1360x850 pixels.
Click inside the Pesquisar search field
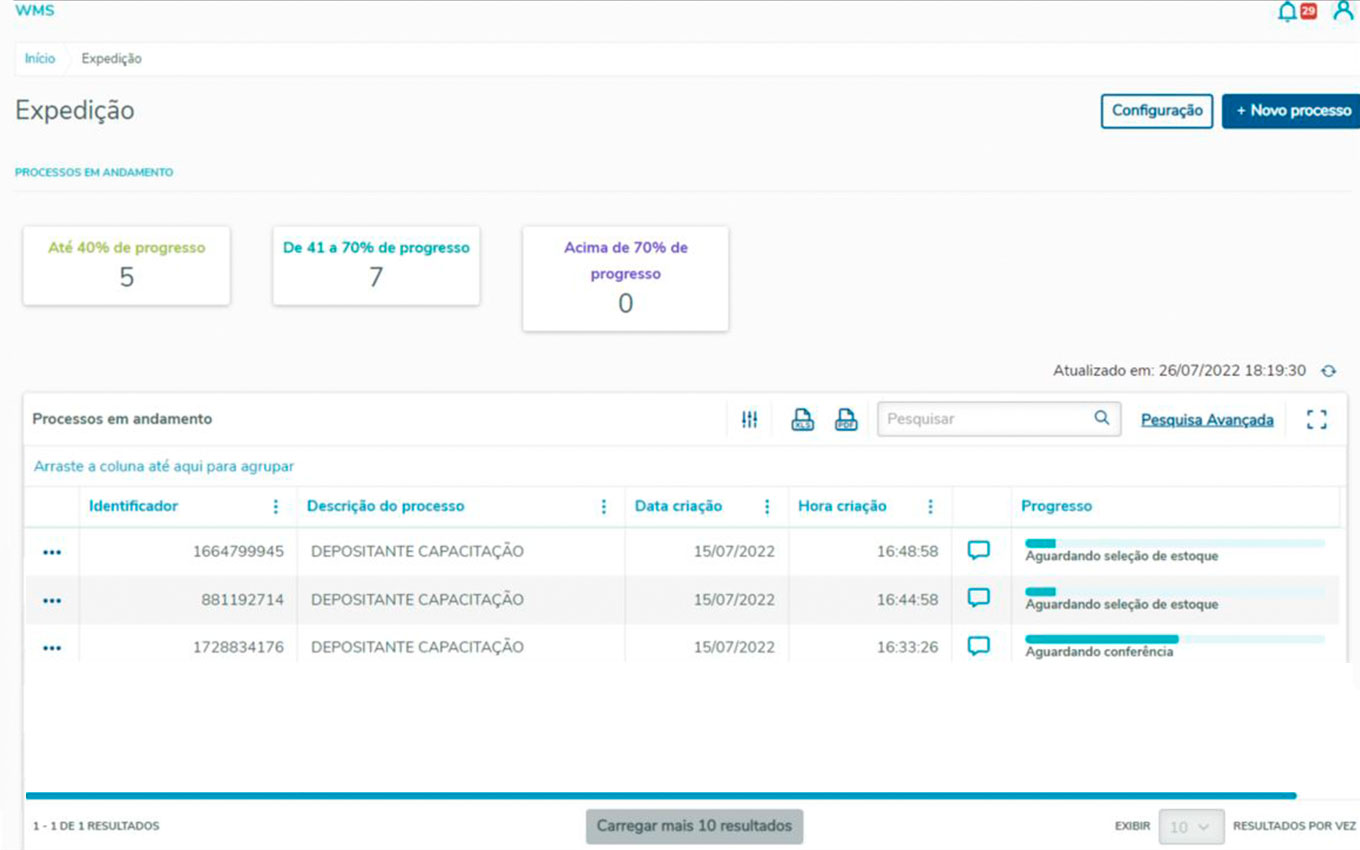(x=985, y=420)
